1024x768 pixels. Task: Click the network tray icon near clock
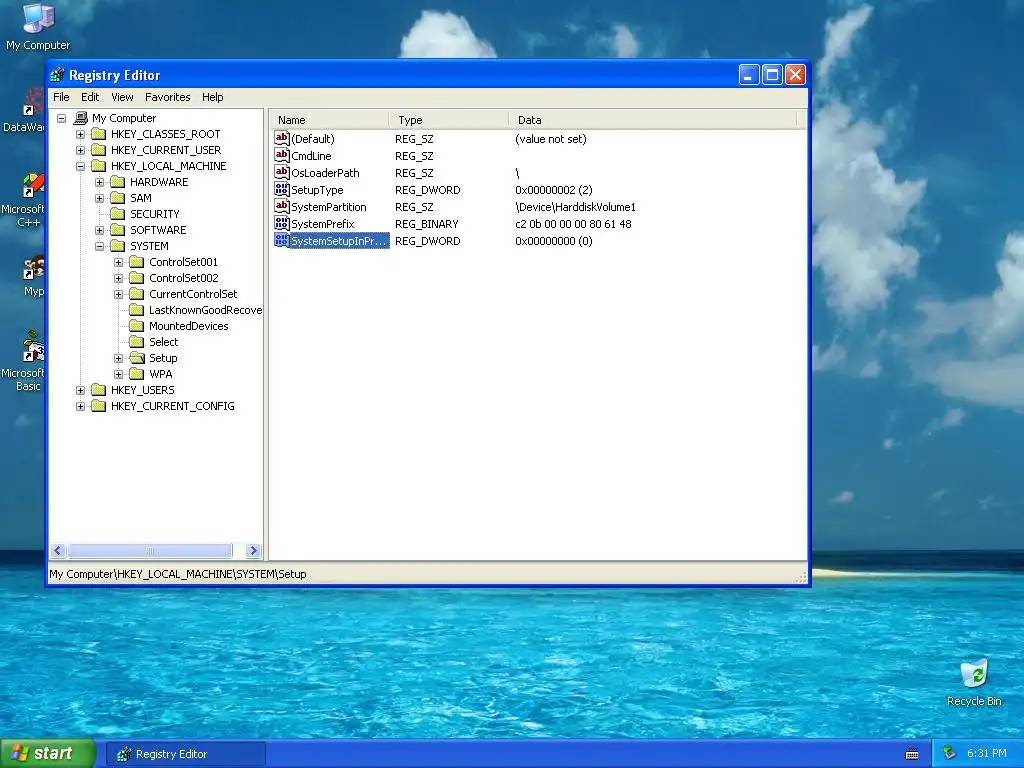(x=949, y=754)
